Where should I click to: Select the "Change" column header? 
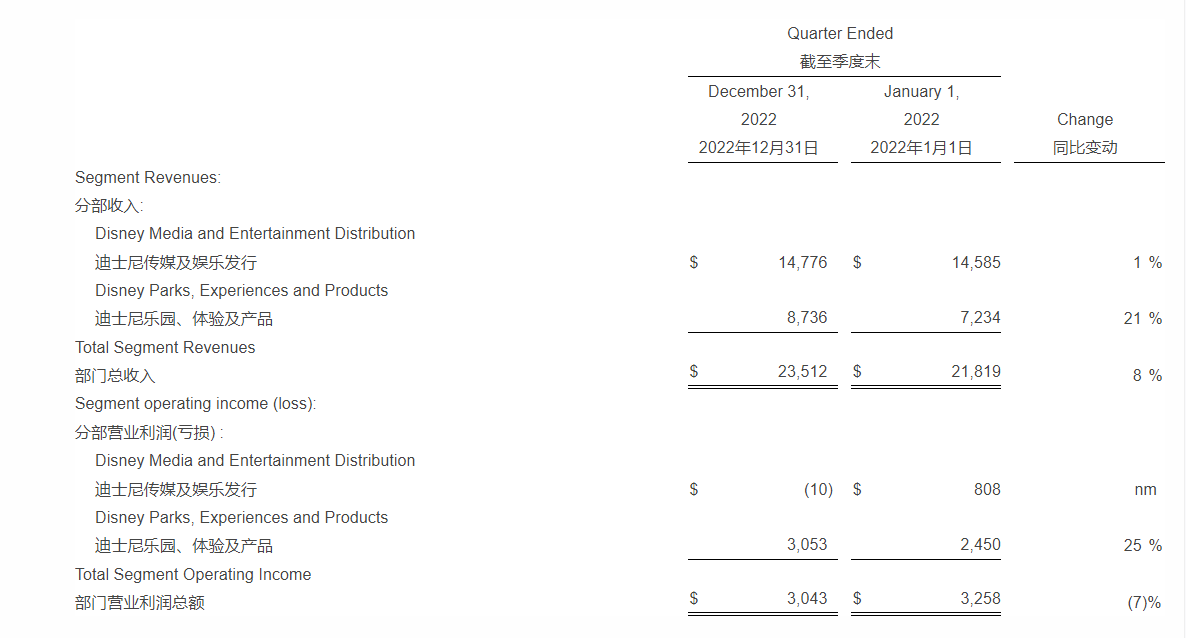1085,120
